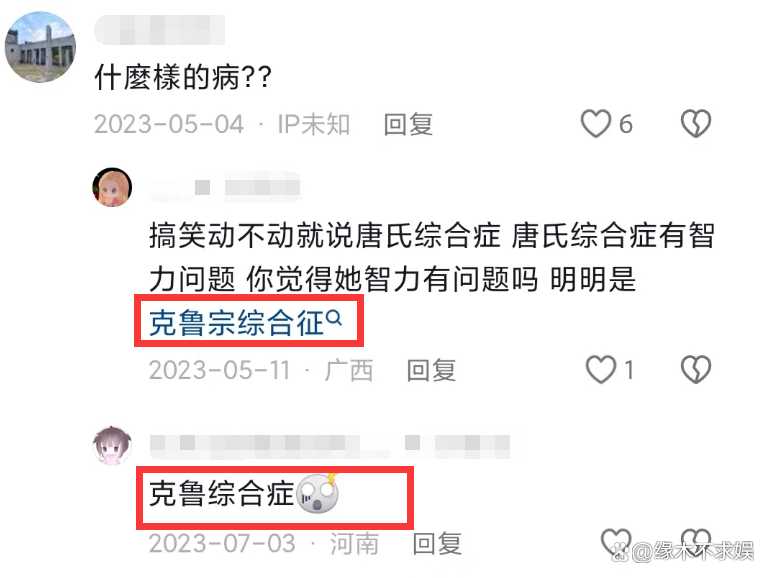Like the 广西 reply showing 1 like
The height and width of the screenshot is (578, 769).
(x=601, y=369)
